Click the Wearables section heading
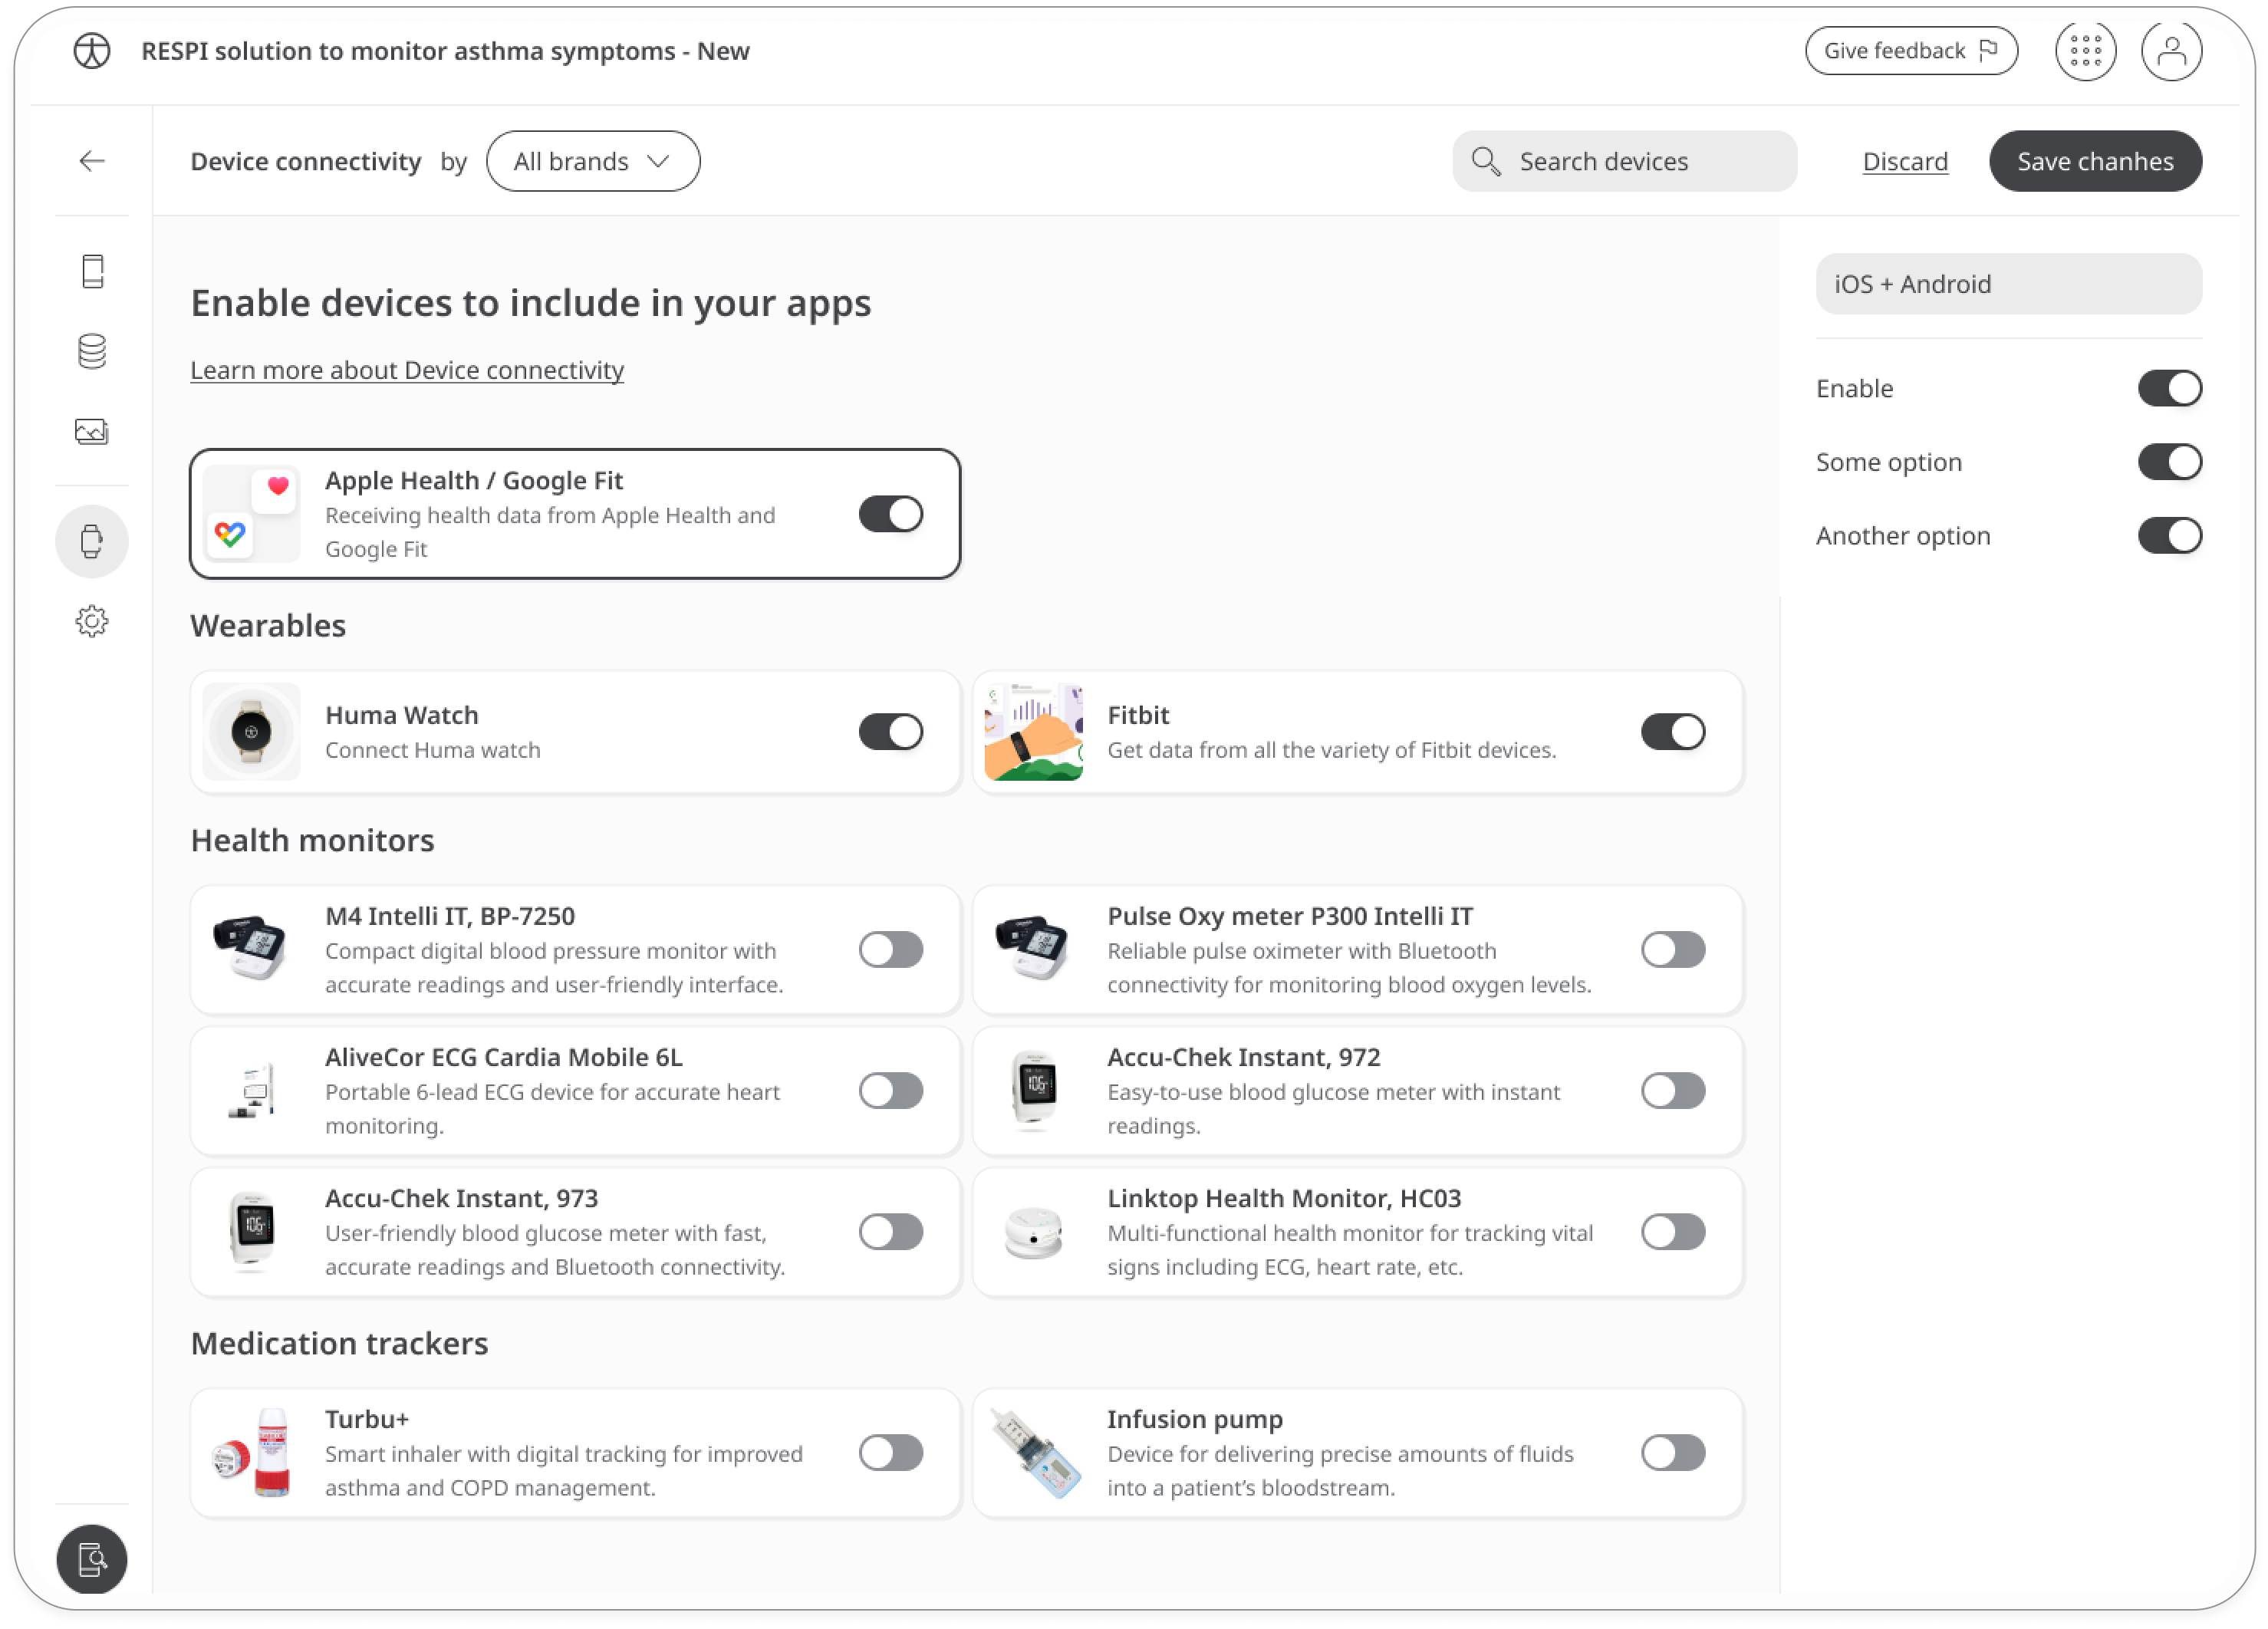This screenshot has width=2268, height=1629. tap(268, 625)
